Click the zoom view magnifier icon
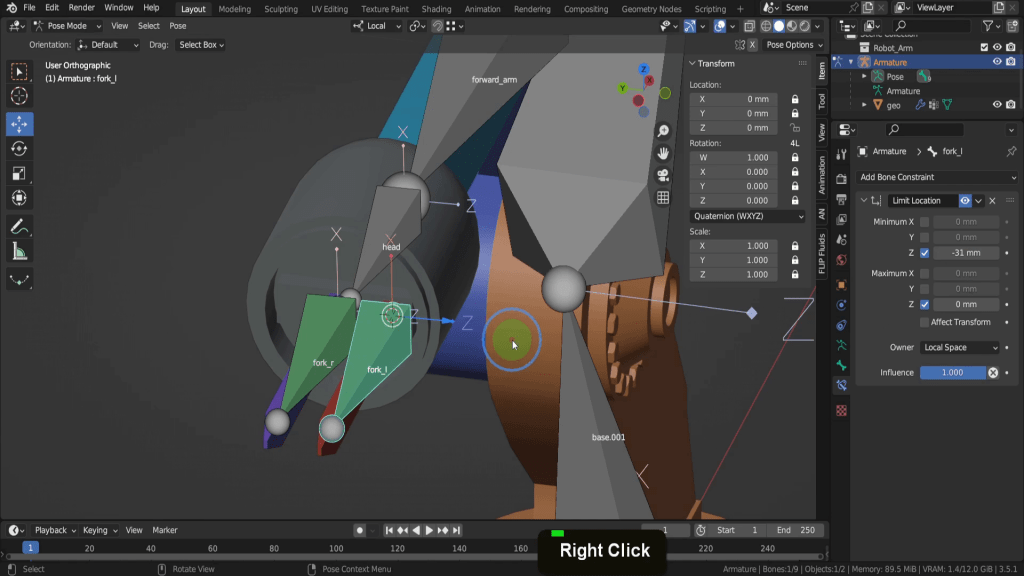The width and height of the screenshot is (1024, 576). (x=663, y=131)
